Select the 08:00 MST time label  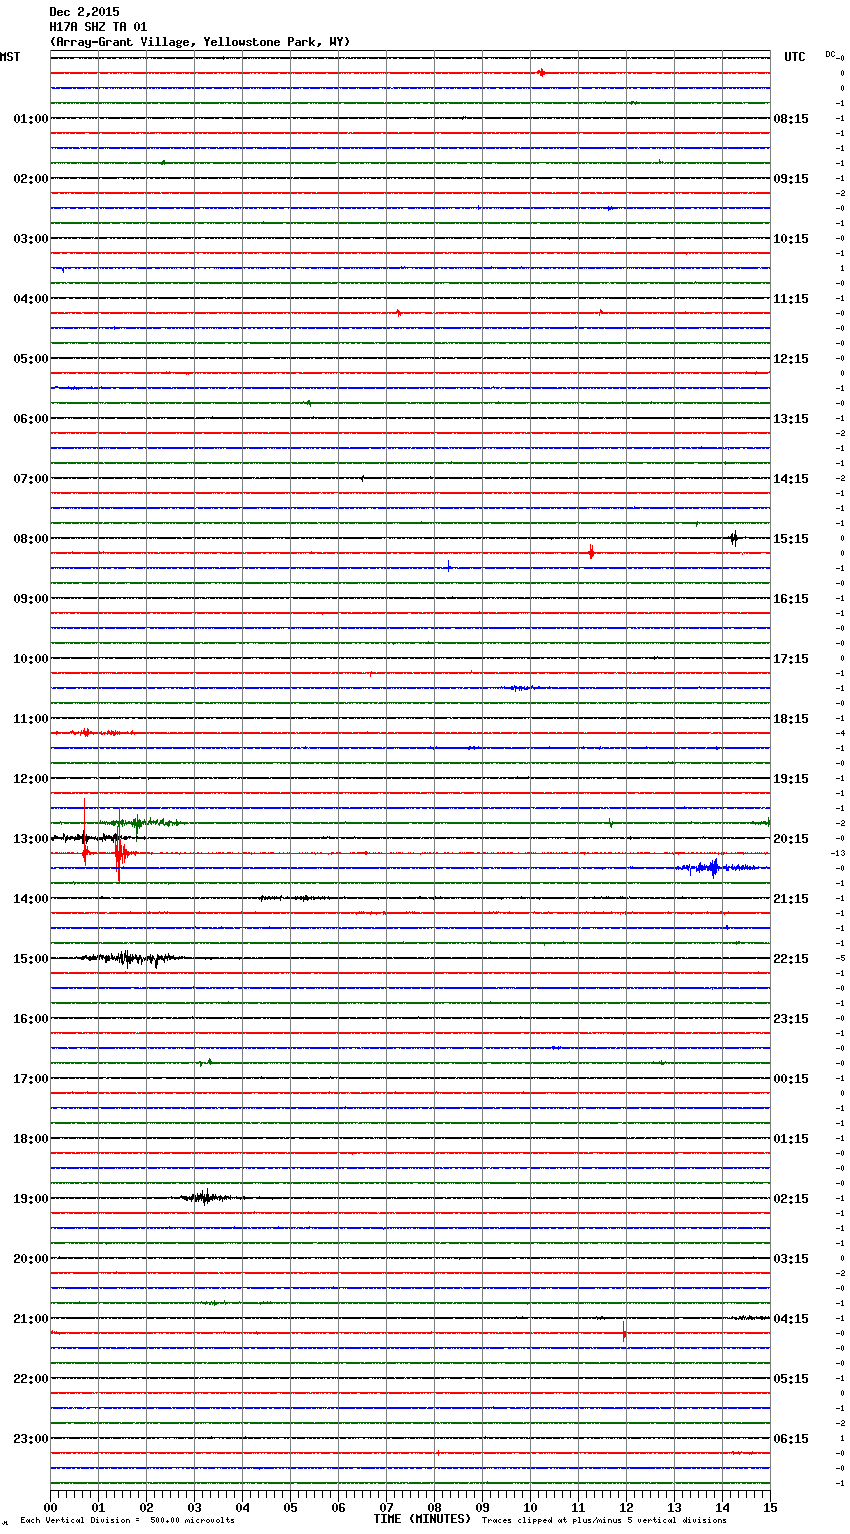point(31,539)
